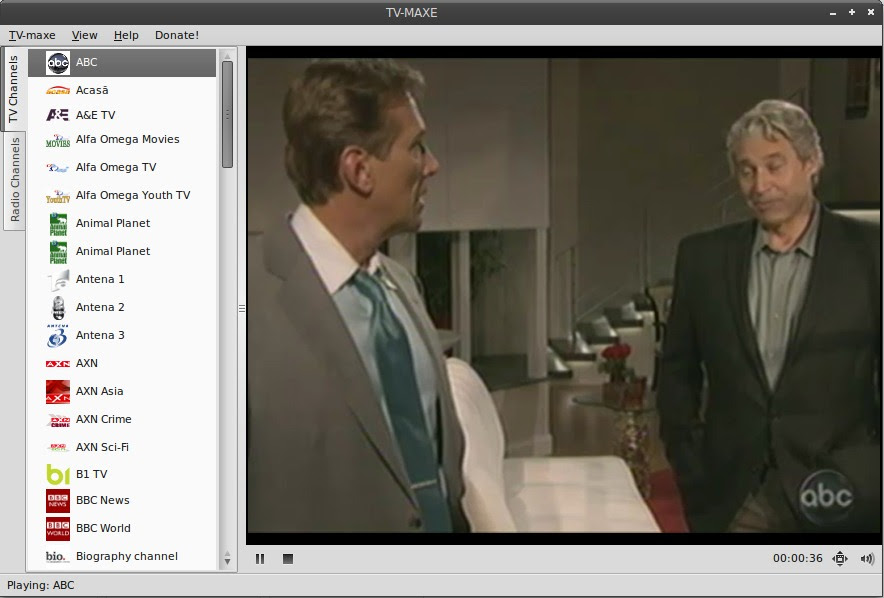The height and width of the screenshot is (598, 884).
Task: Select the Antena 2 channel name
Action: click(x=100, y=307)
